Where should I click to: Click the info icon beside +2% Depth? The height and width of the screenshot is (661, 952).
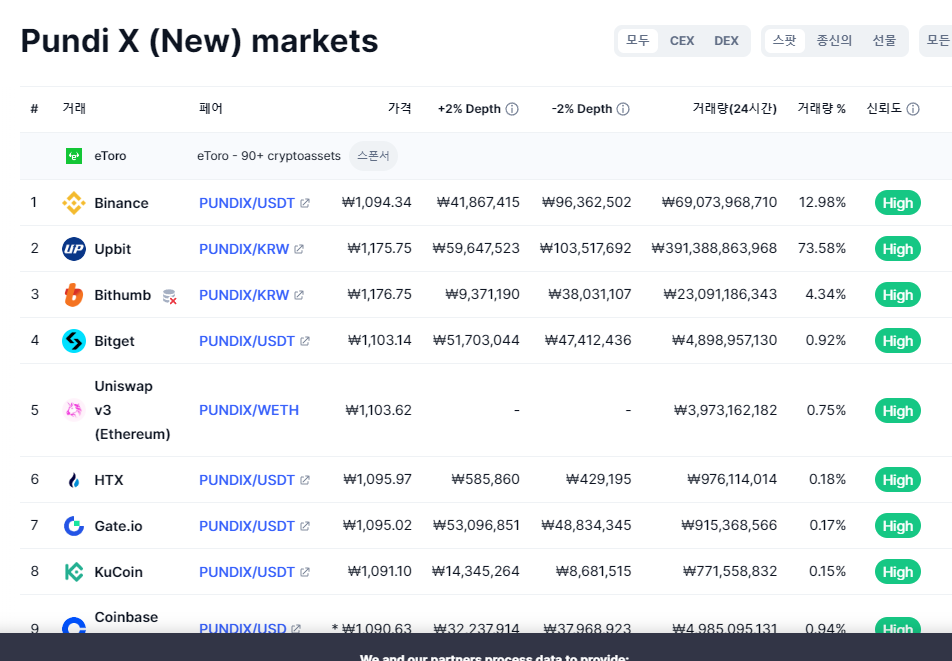[x=512, y=109]
